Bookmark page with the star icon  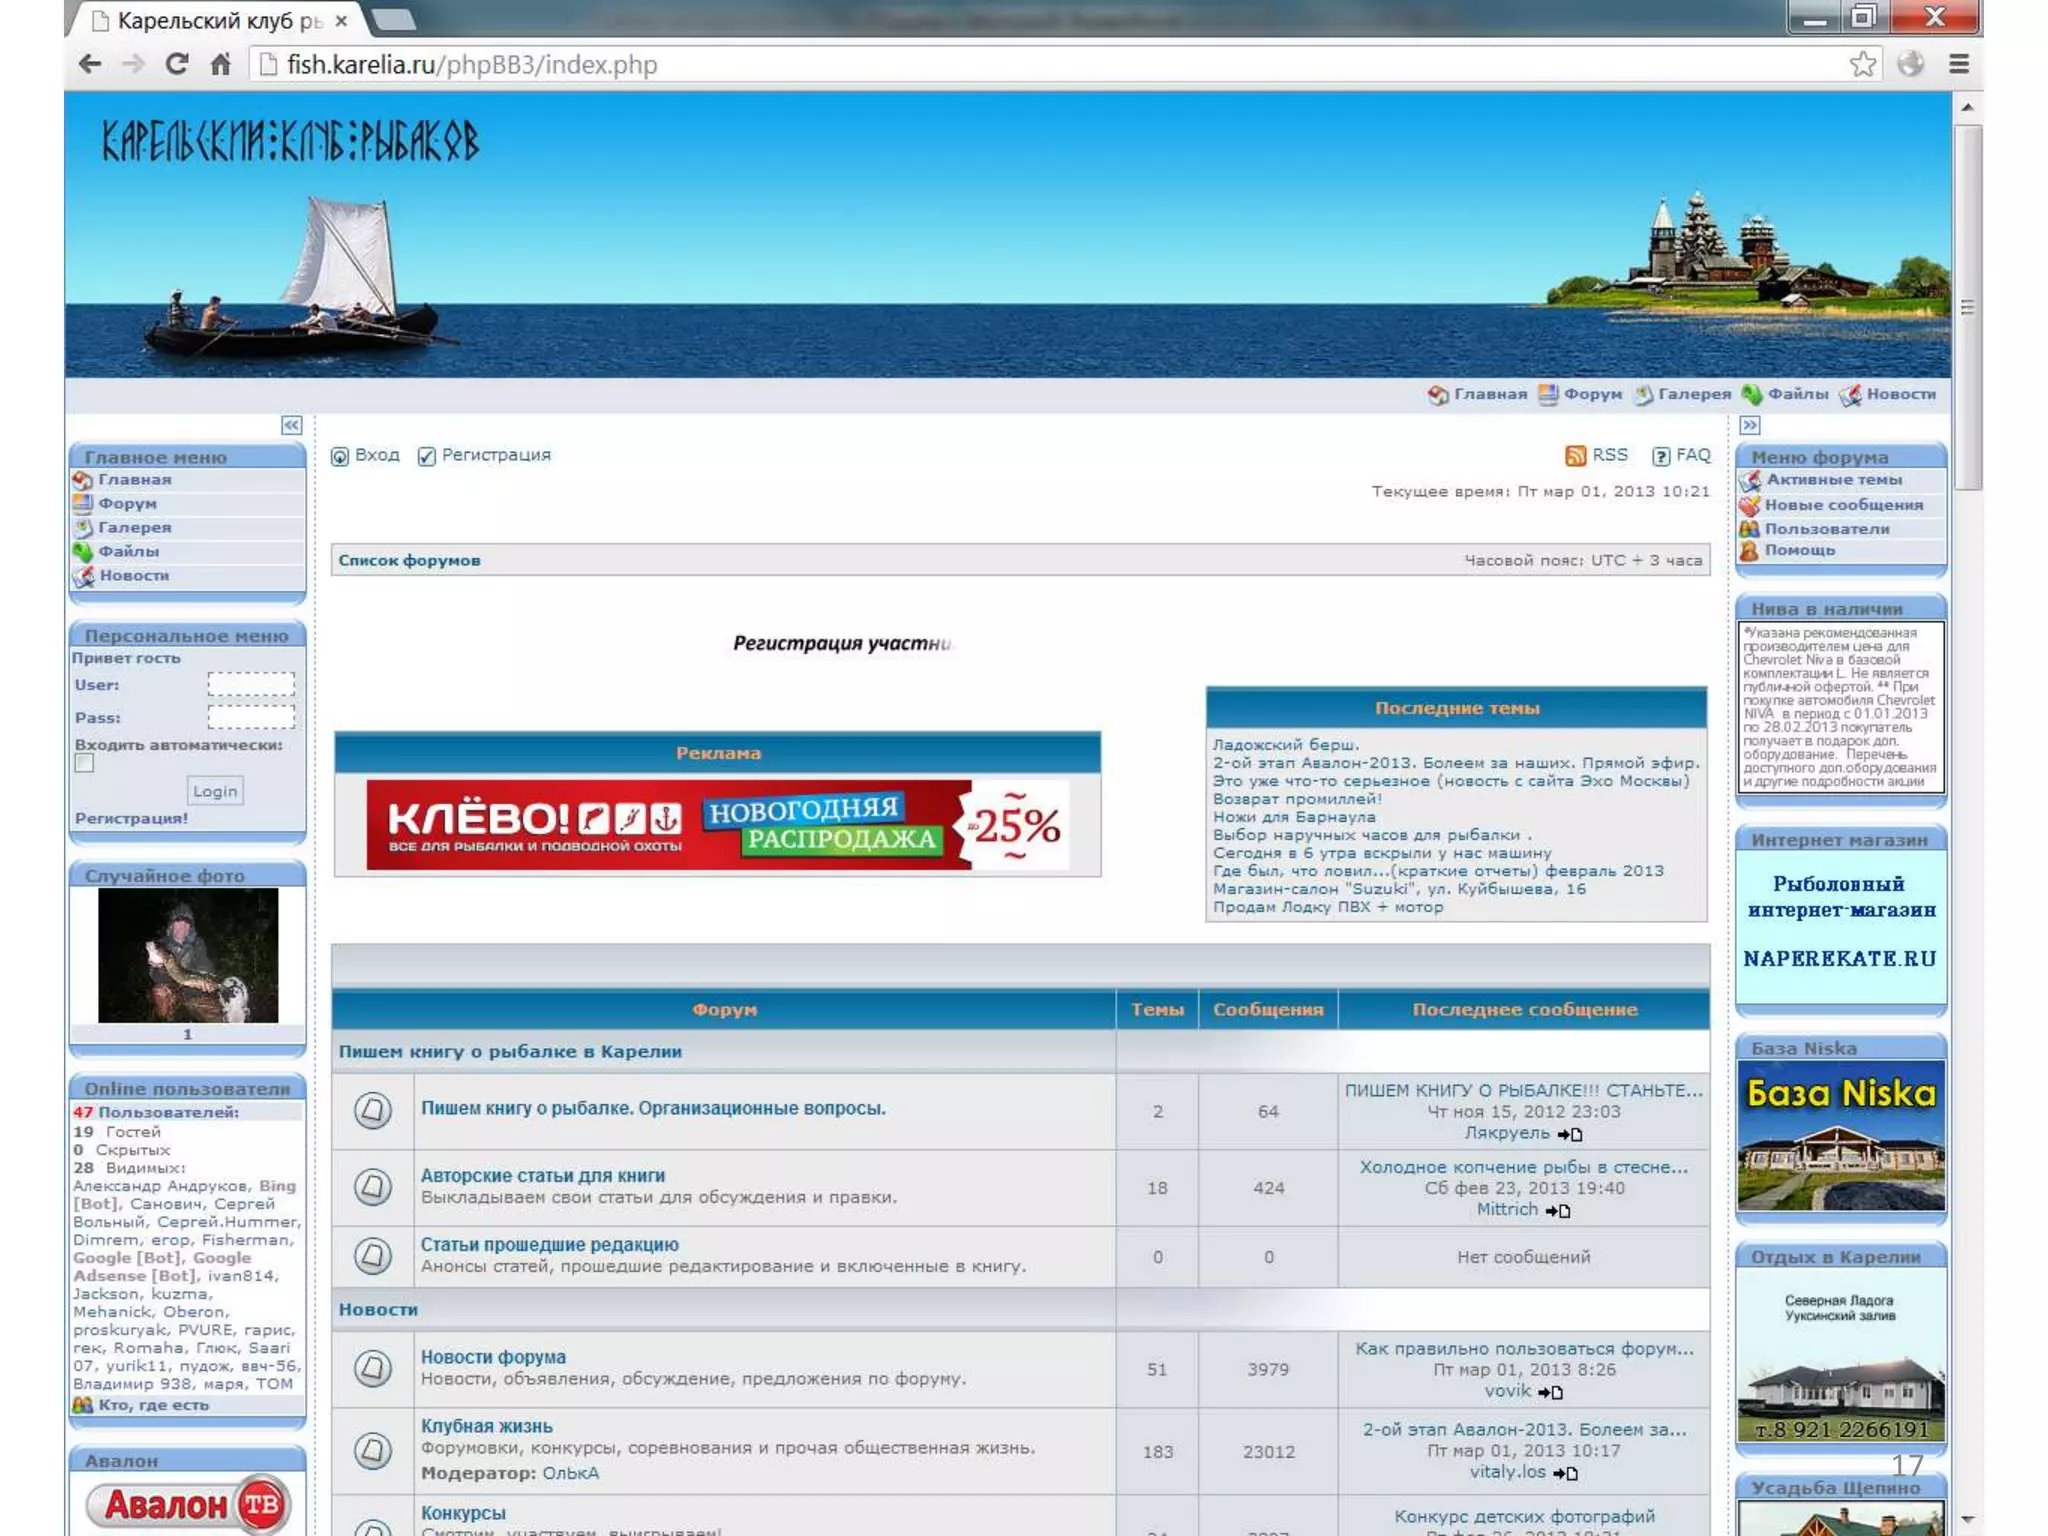pyautogui.click(x=1862, y=65)
